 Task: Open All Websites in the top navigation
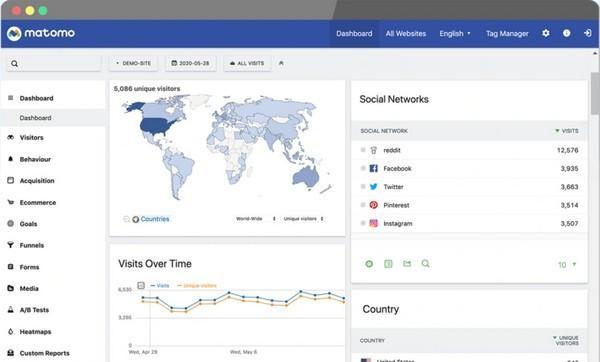click(406, 34)
